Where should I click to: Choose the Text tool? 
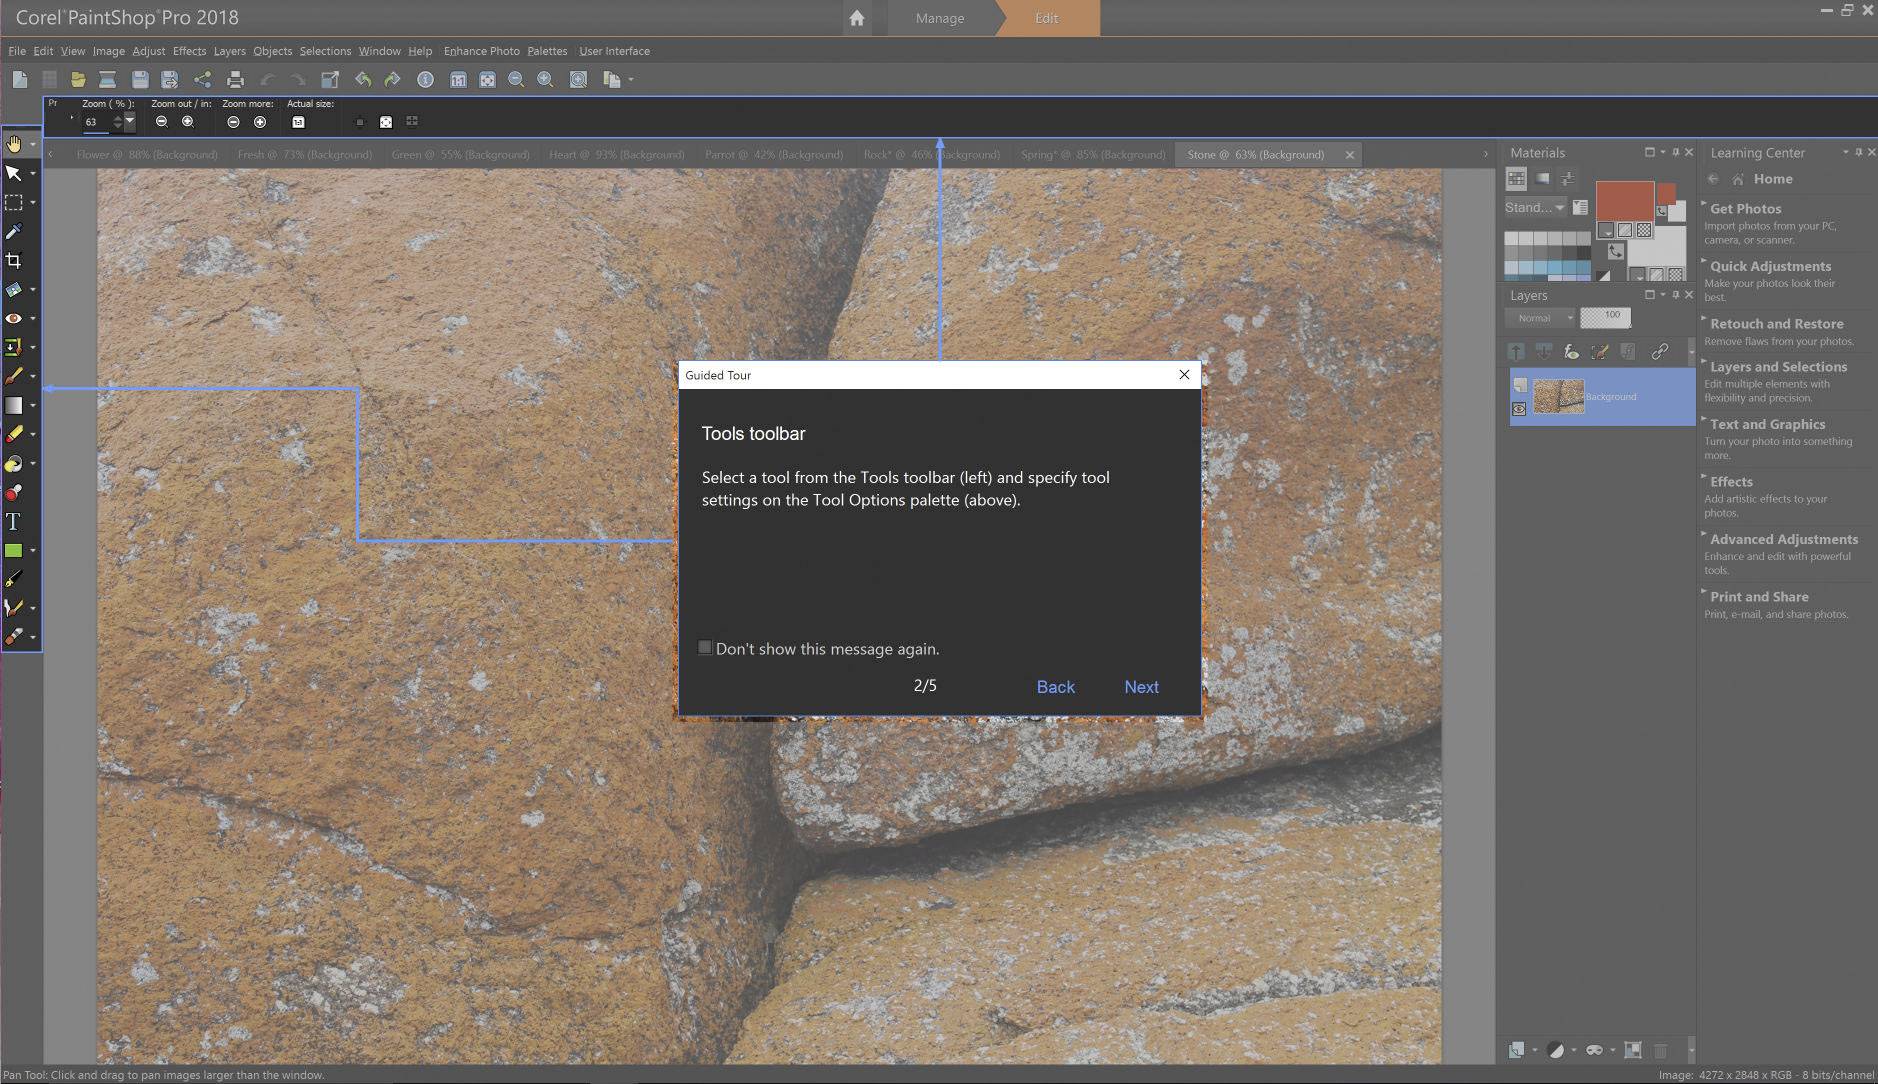point(15,521)
